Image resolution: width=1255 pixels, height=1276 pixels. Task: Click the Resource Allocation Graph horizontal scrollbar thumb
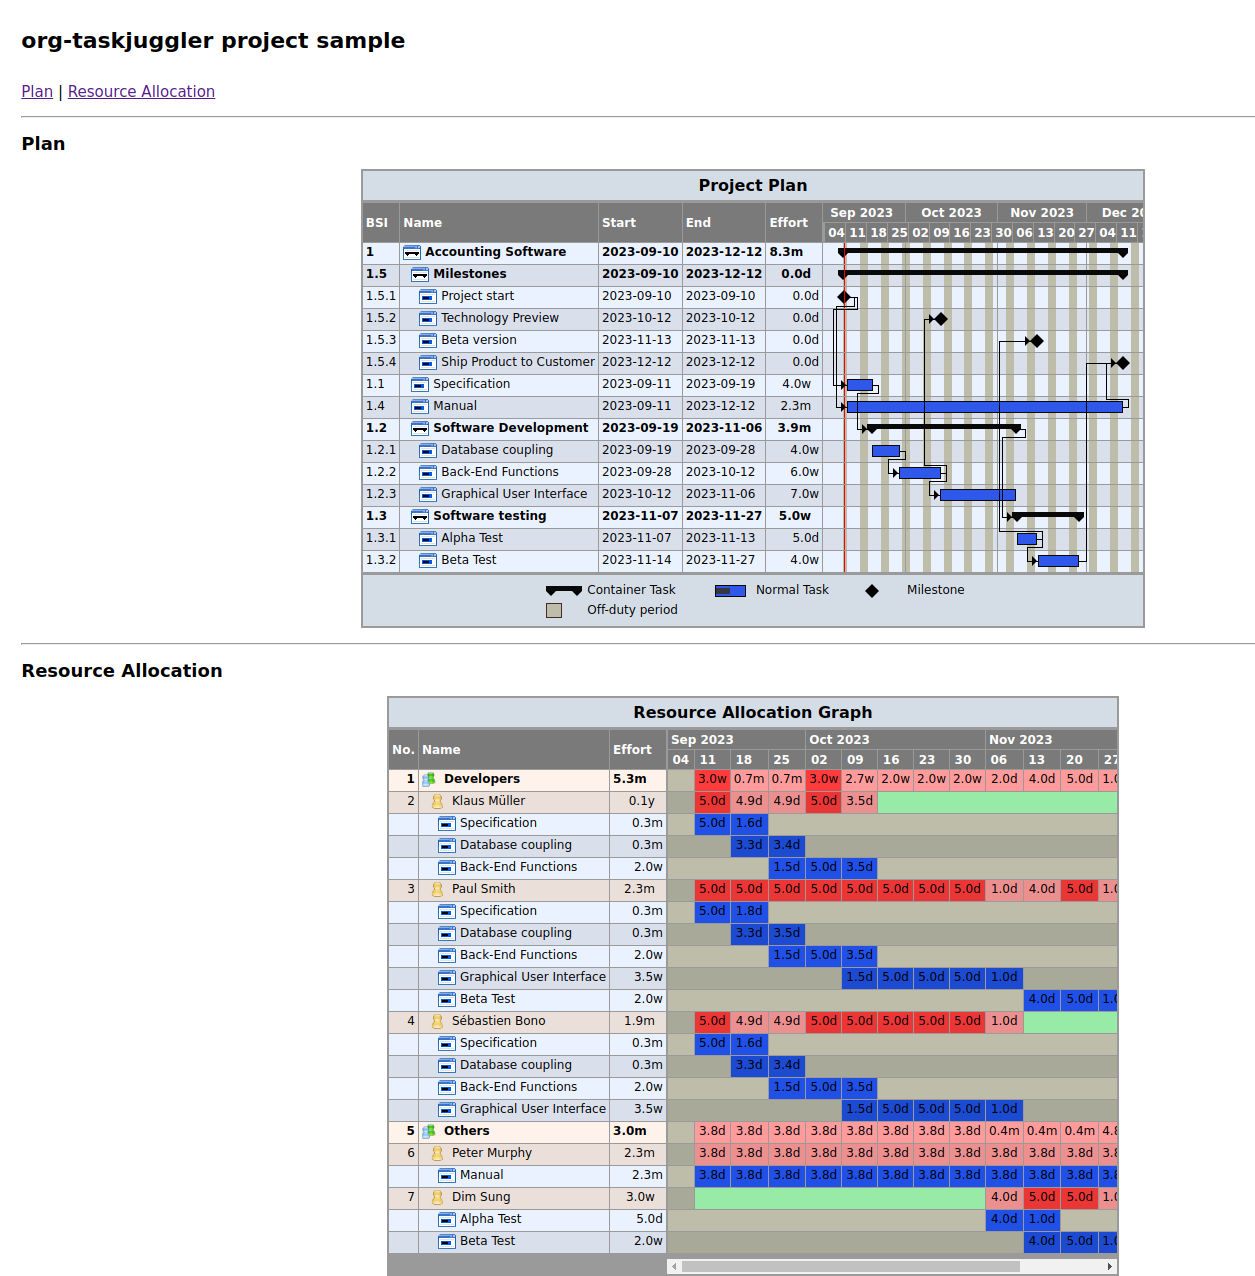pyautogui.click(x=851, y=1267)
